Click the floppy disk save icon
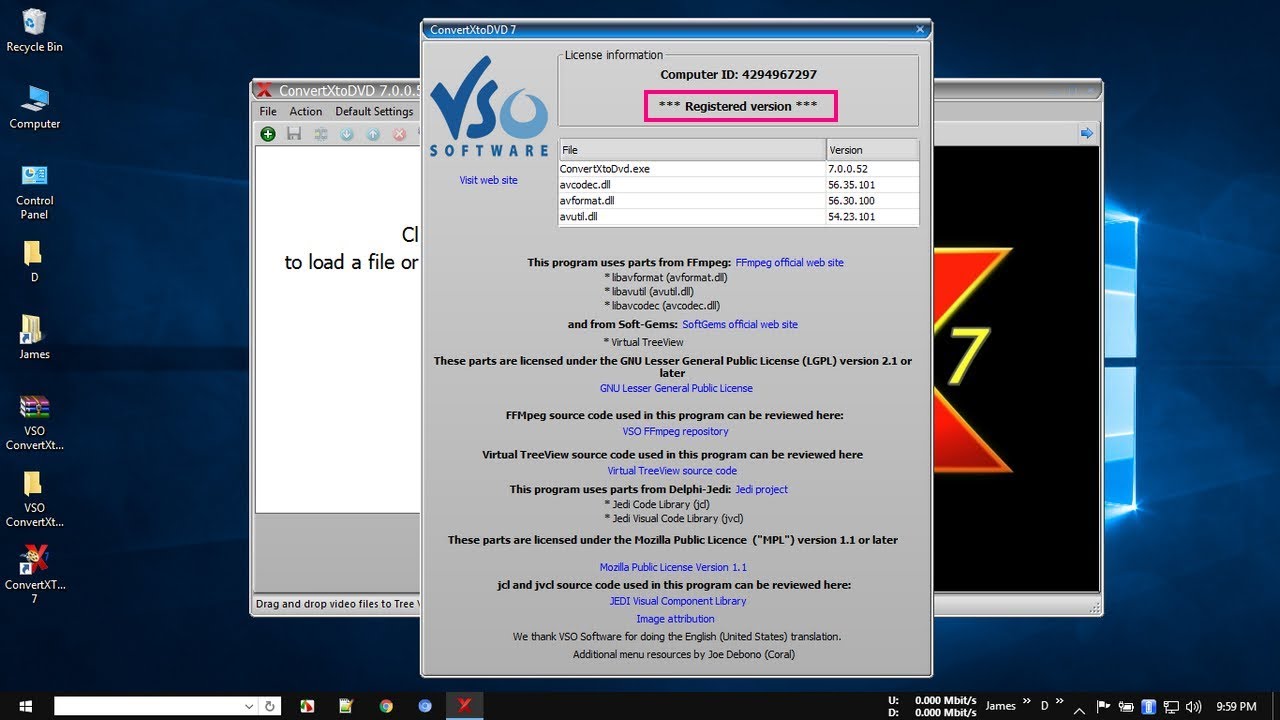 click(x=294, y=134)
